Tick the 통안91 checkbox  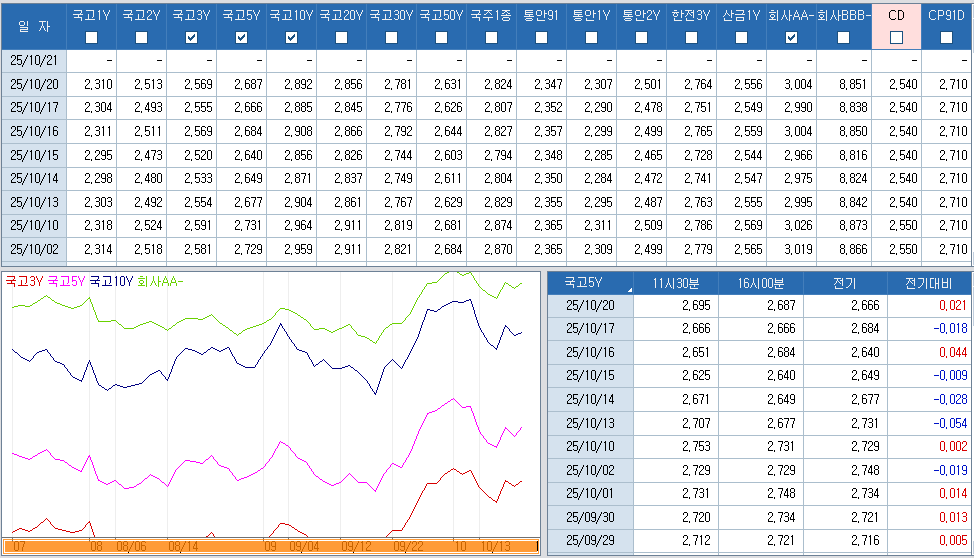(542, 37)
